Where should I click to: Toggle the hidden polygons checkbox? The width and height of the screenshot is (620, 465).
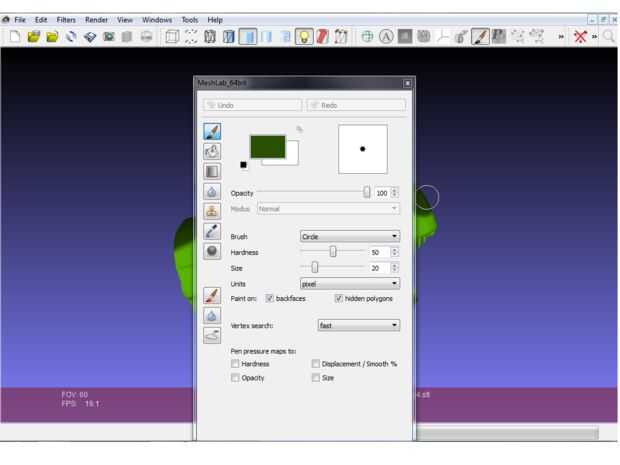point(338,299)
